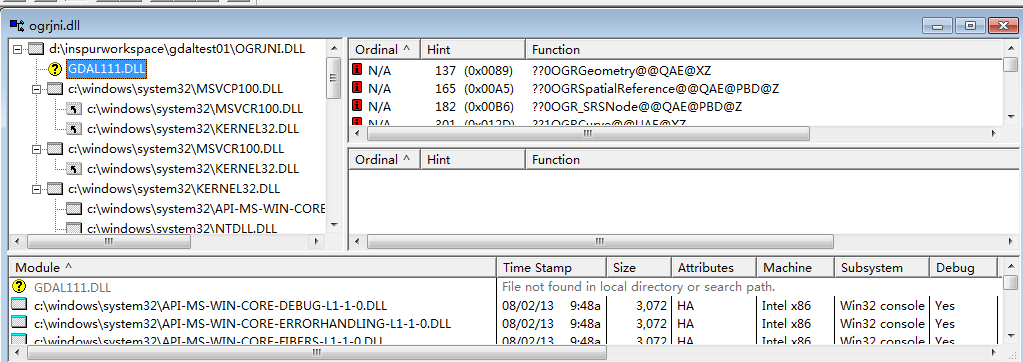Image resolution: width=1023 pixels, height=362 pixels.
Task: Click the hint value 137 (0x0089)
Action: click(x=474, y=70)
